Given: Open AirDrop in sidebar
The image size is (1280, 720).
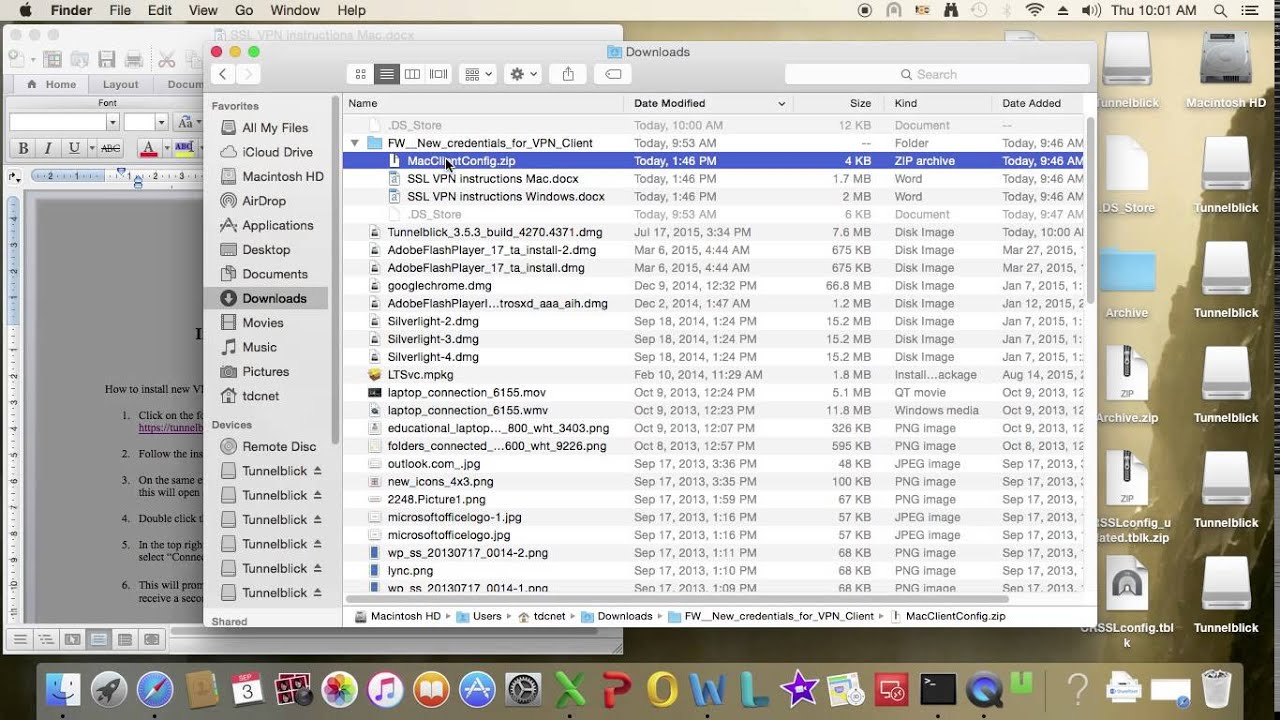Looking at the screenshot, I should [266, 201].
